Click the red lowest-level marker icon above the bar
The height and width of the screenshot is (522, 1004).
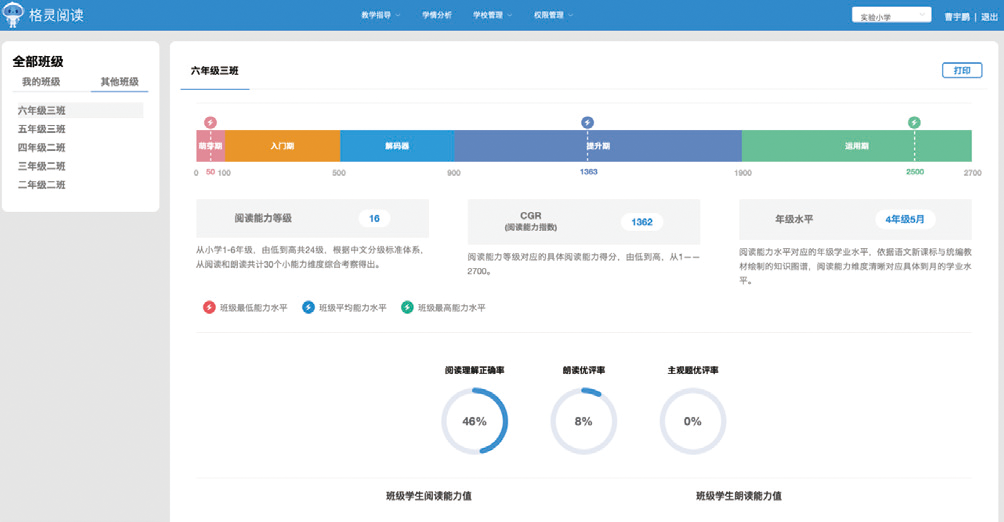(210, 122)
